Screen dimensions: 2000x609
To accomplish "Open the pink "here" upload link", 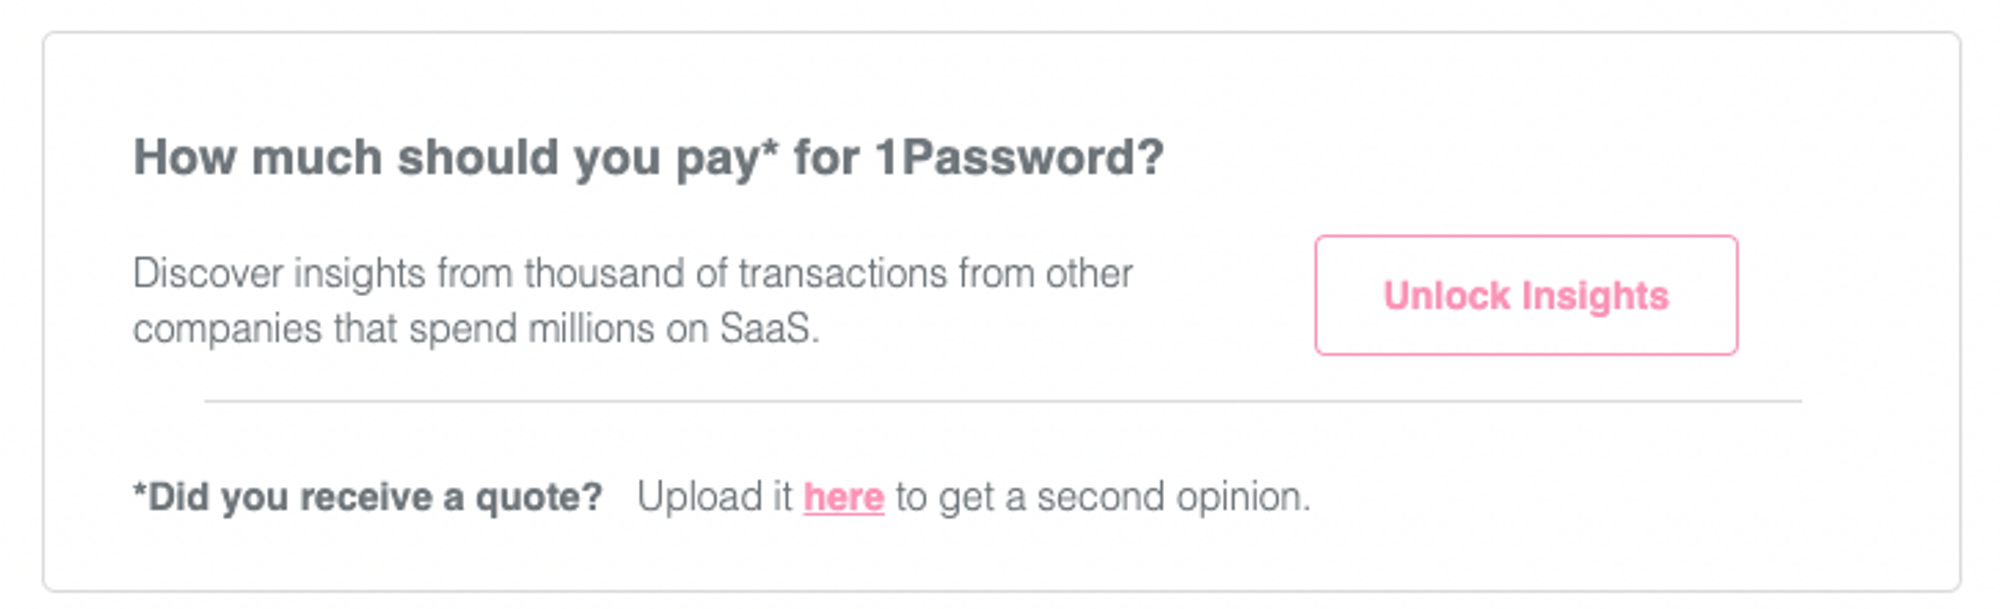I will [843, 497].
